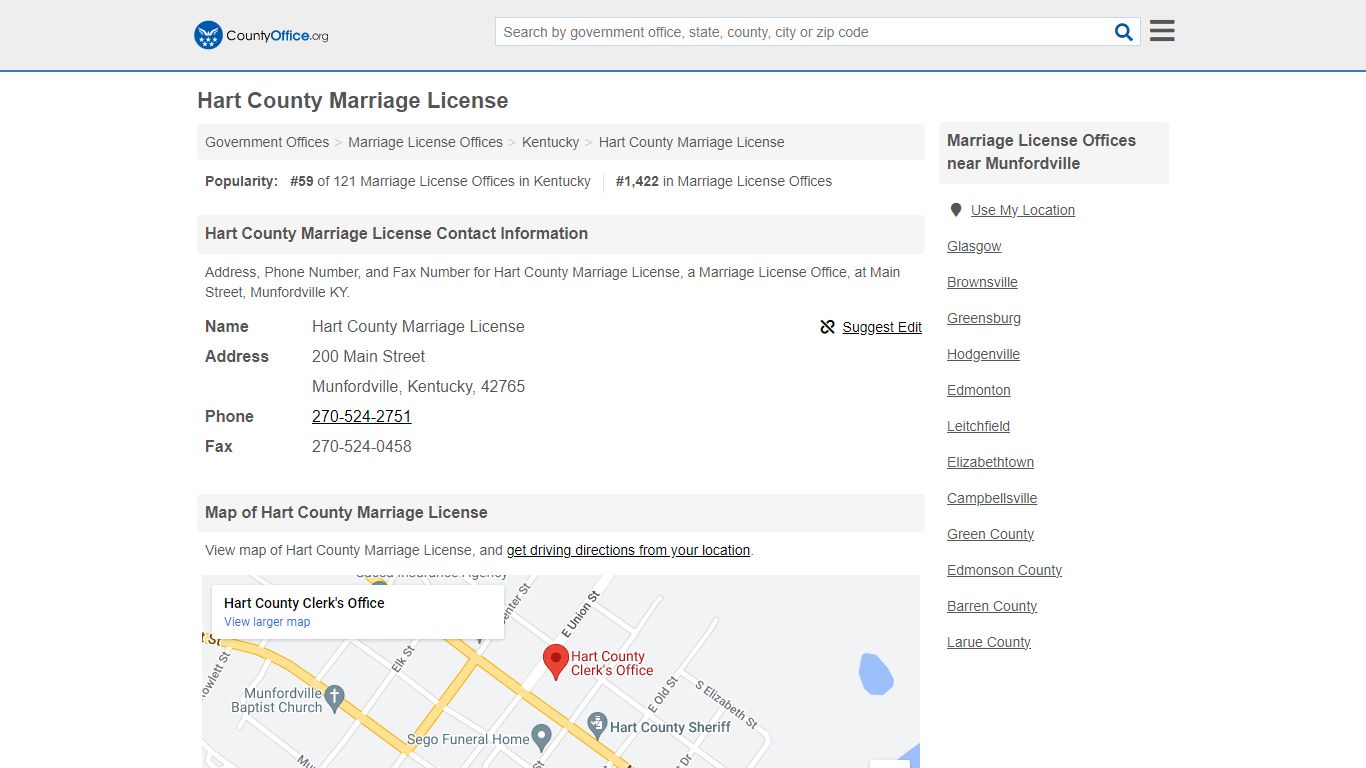Click Munfordville, Kentucky, 42765 text
The width and height of the screenshot is (1366, 768).
point(418,386)
